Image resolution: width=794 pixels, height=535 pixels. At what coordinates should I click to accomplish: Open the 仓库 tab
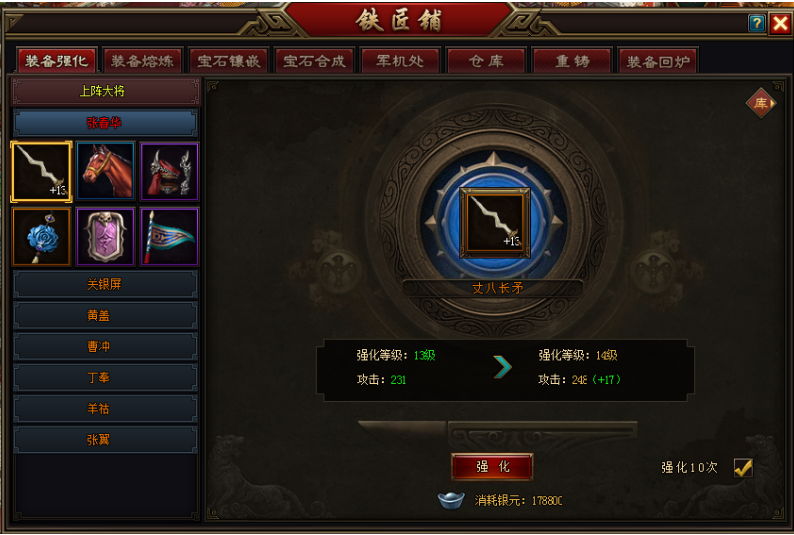(486, 61)
